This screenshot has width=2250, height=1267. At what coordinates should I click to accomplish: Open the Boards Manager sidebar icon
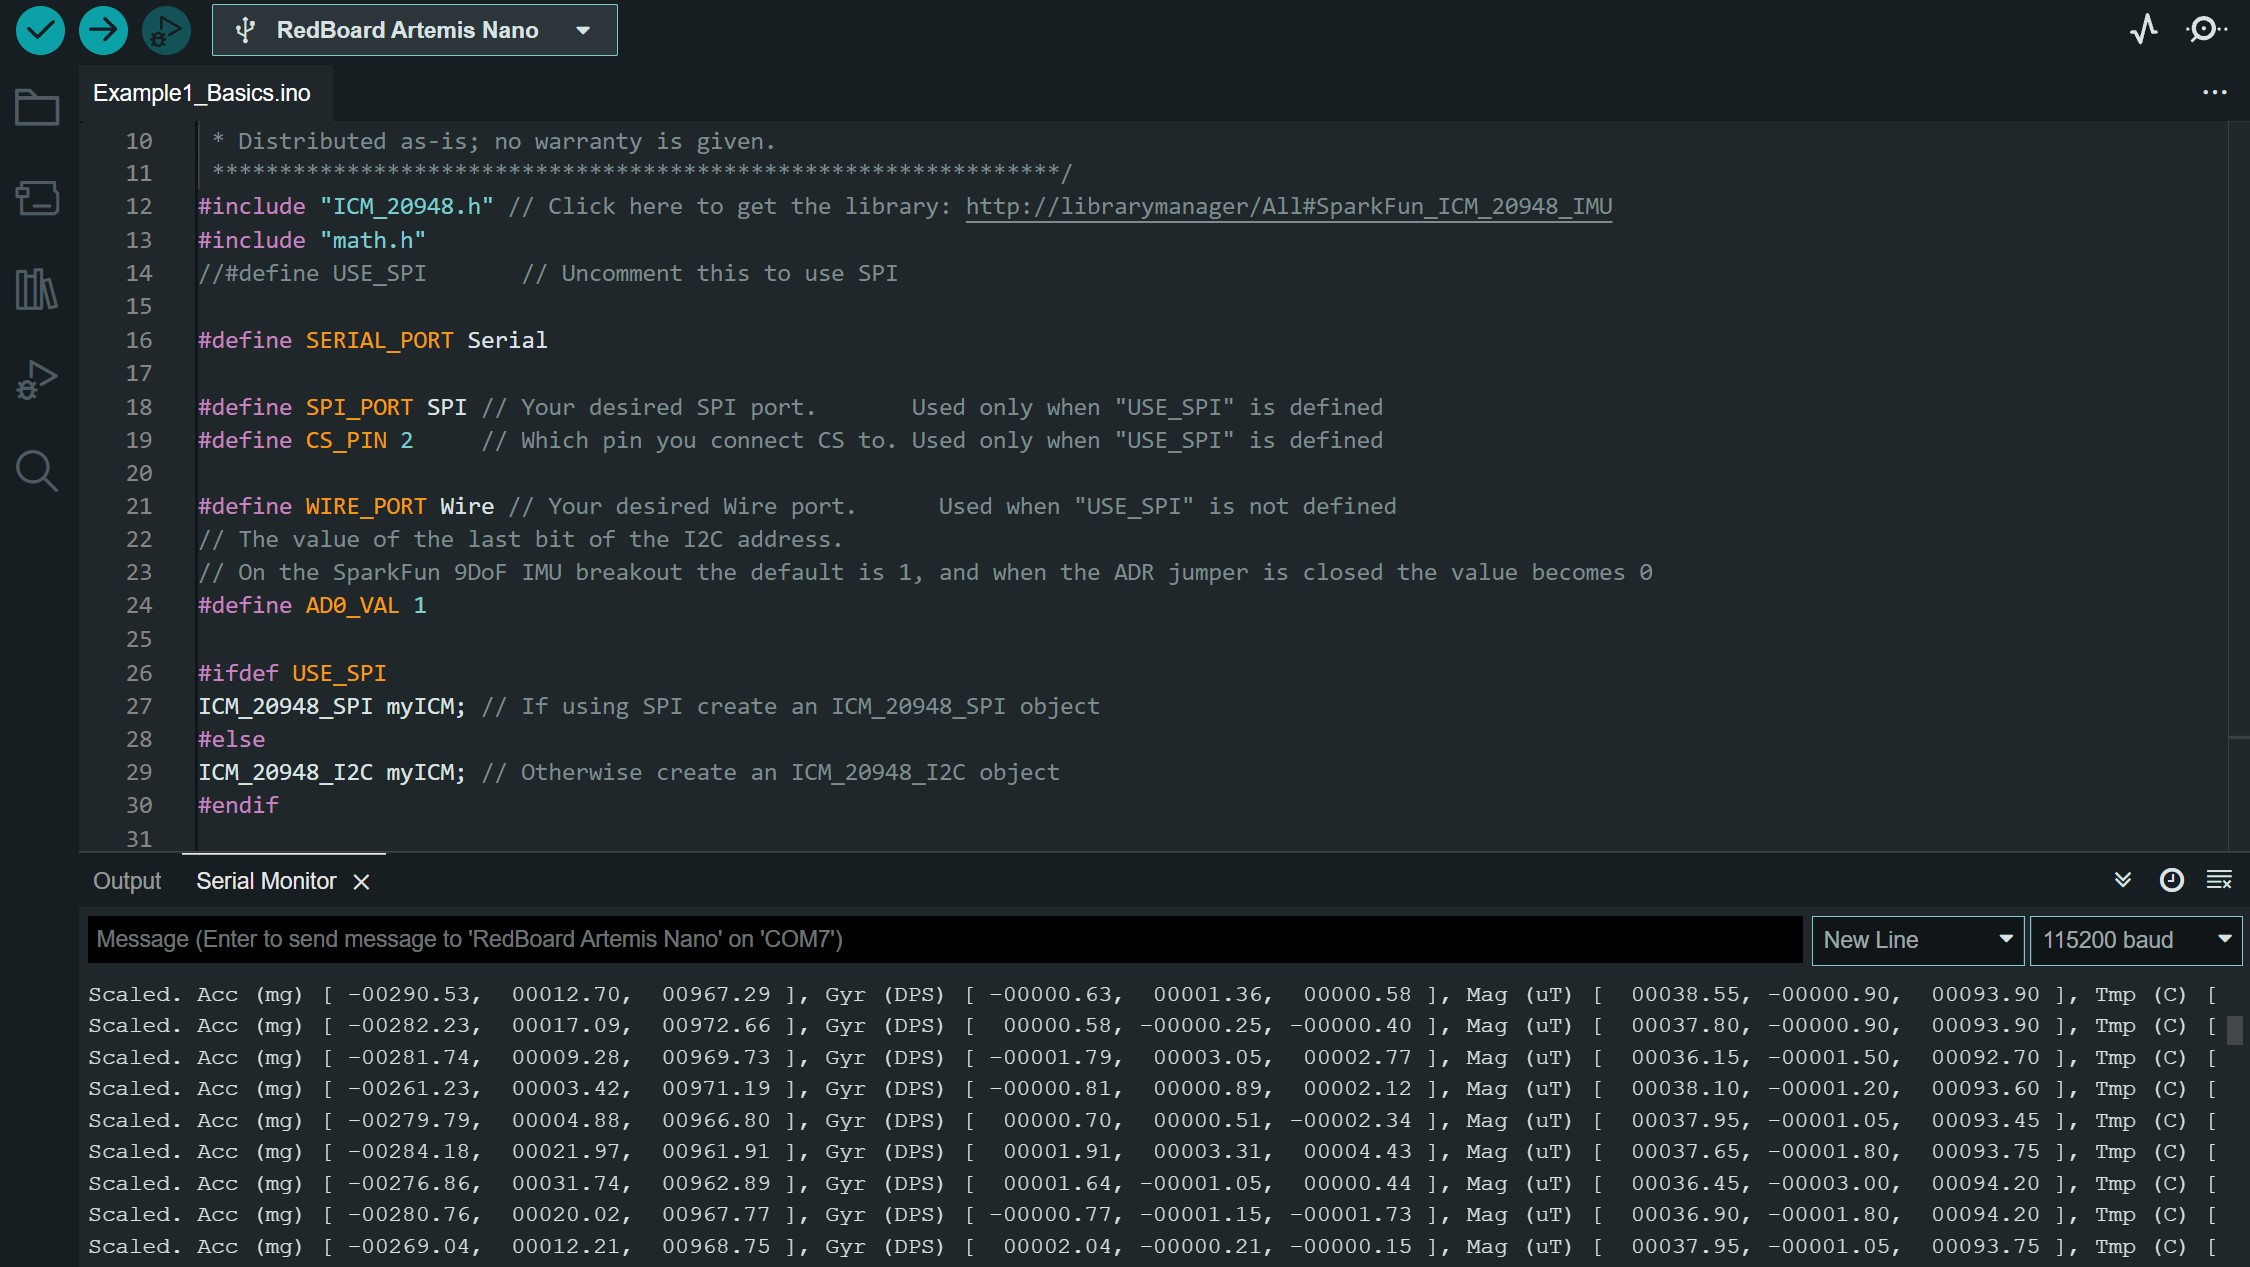point(37,198)
